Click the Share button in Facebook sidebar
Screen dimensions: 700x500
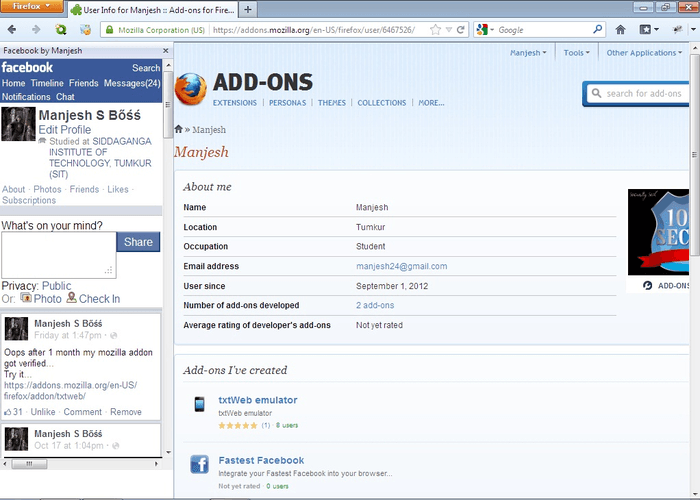tap(138, 242)
